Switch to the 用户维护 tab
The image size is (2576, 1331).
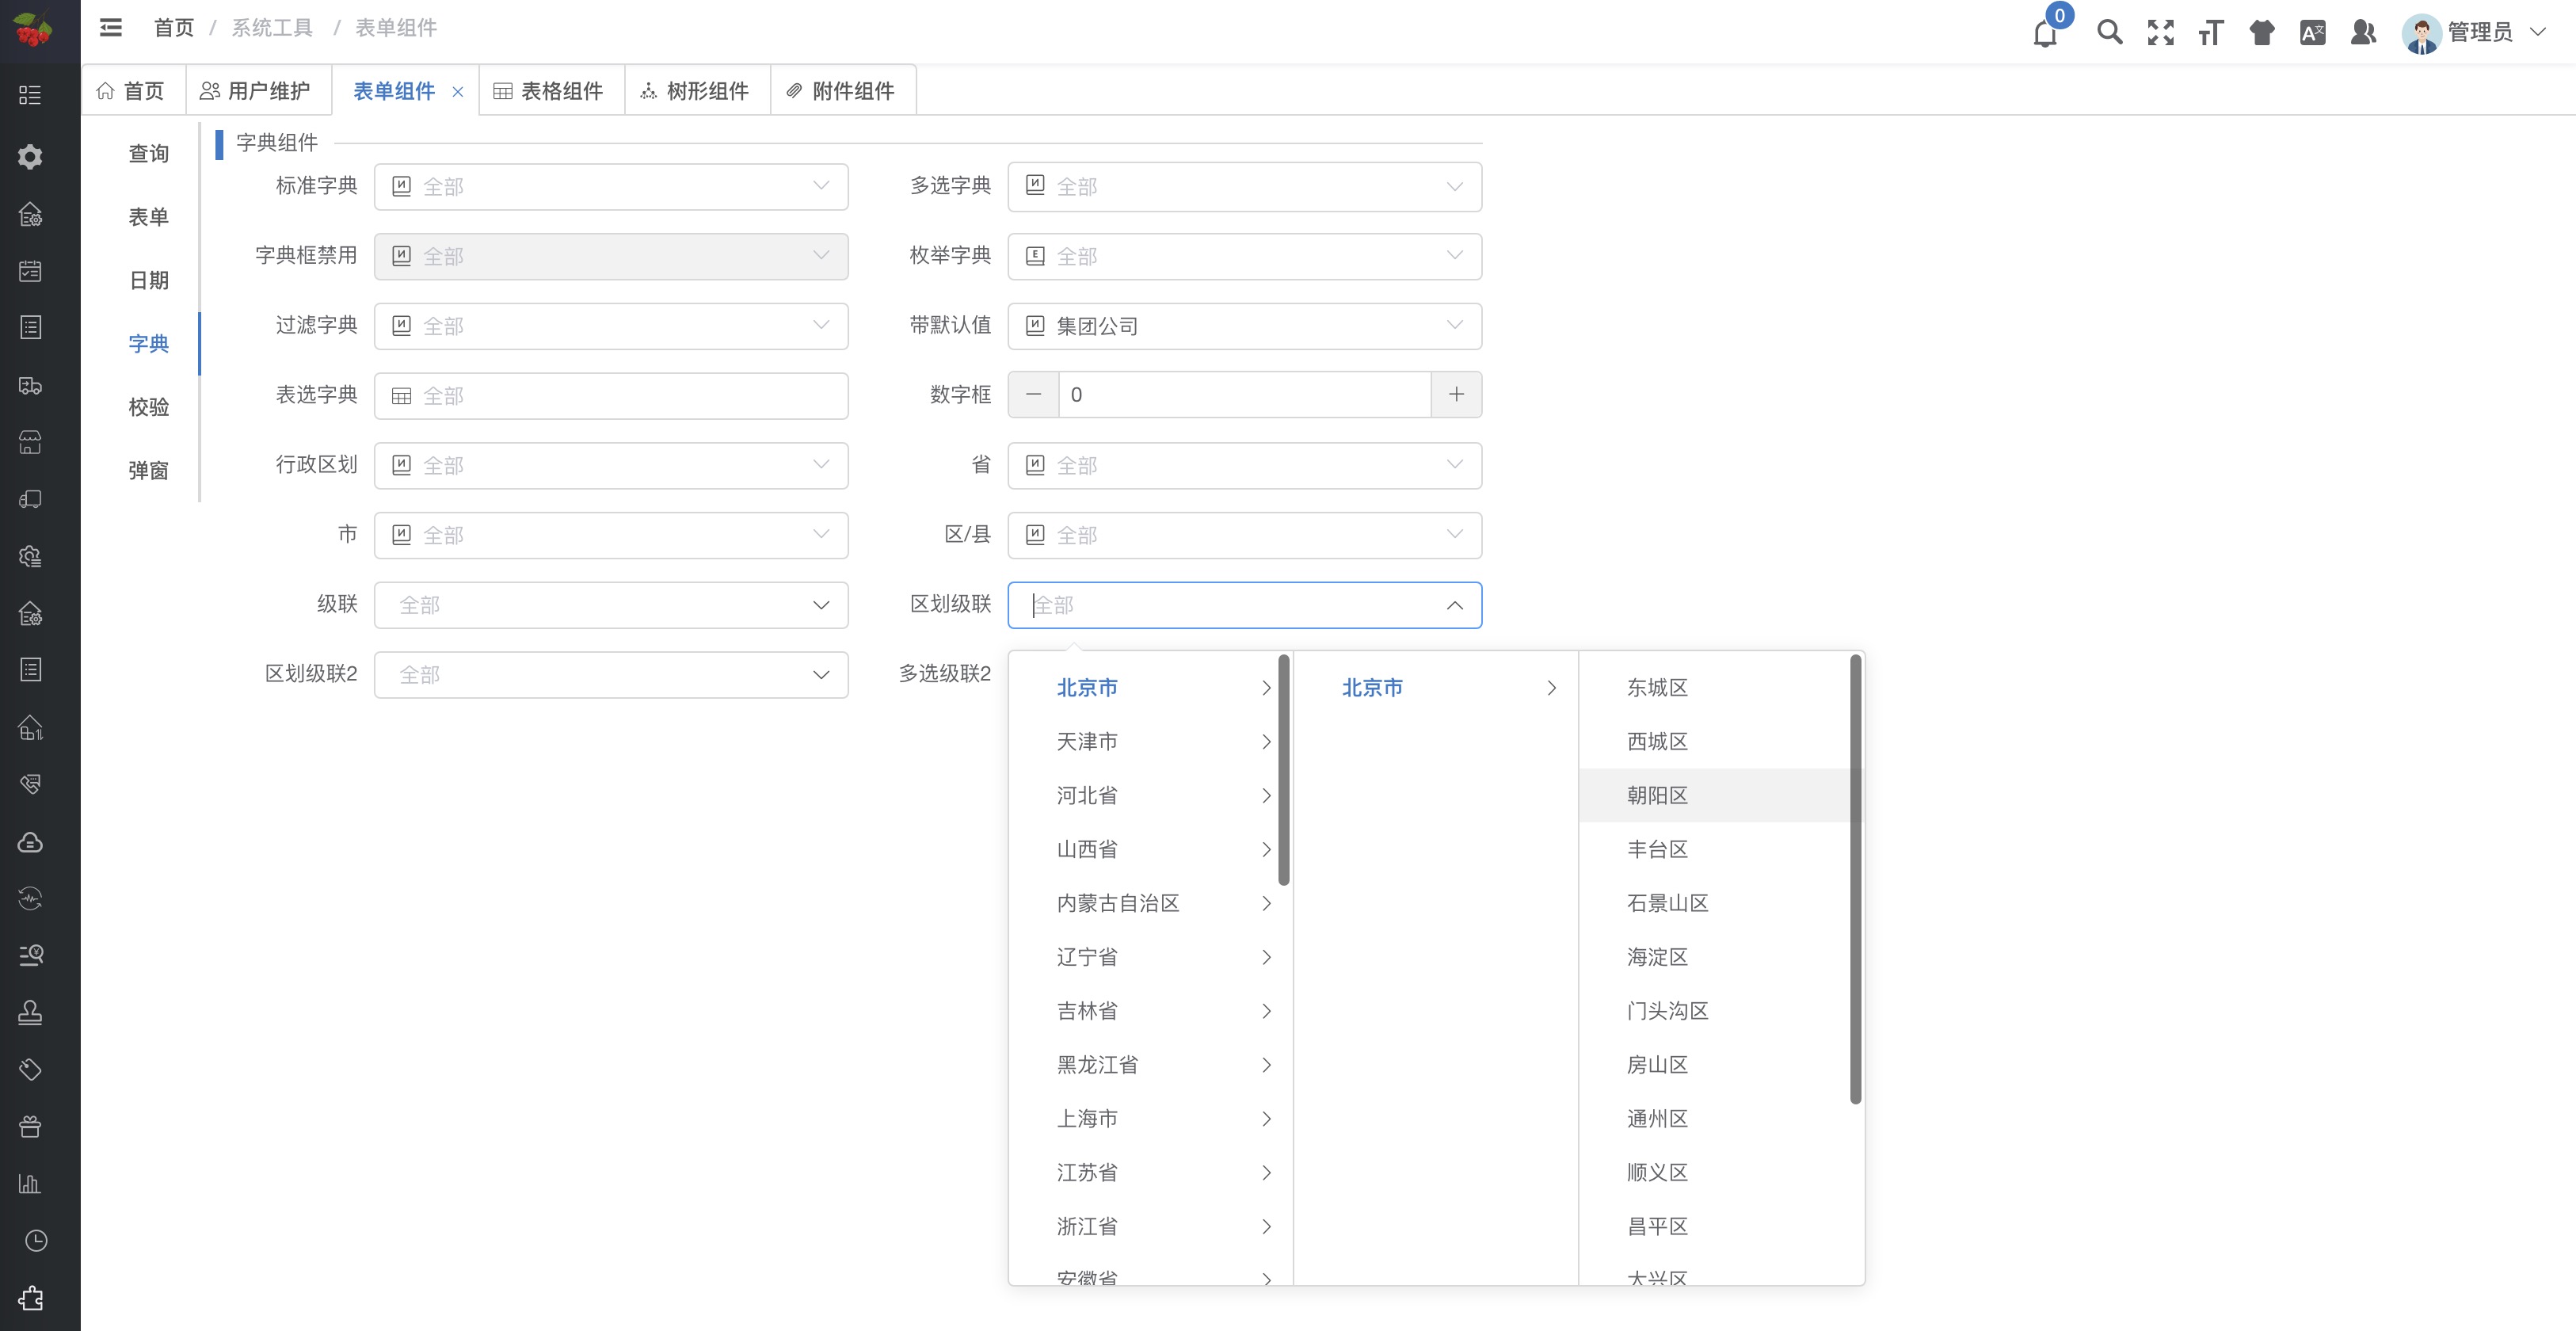(x=258, y=91)
